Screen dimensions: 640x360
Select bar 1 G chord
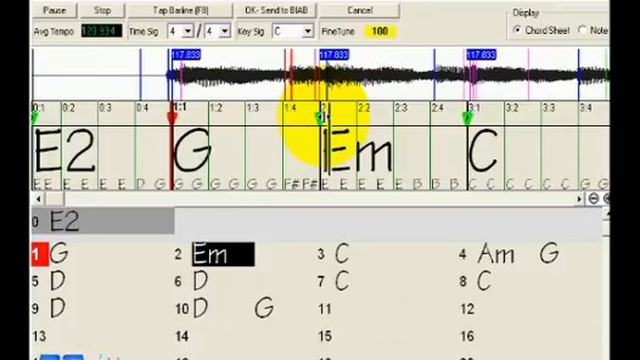(x=59, y=254)
